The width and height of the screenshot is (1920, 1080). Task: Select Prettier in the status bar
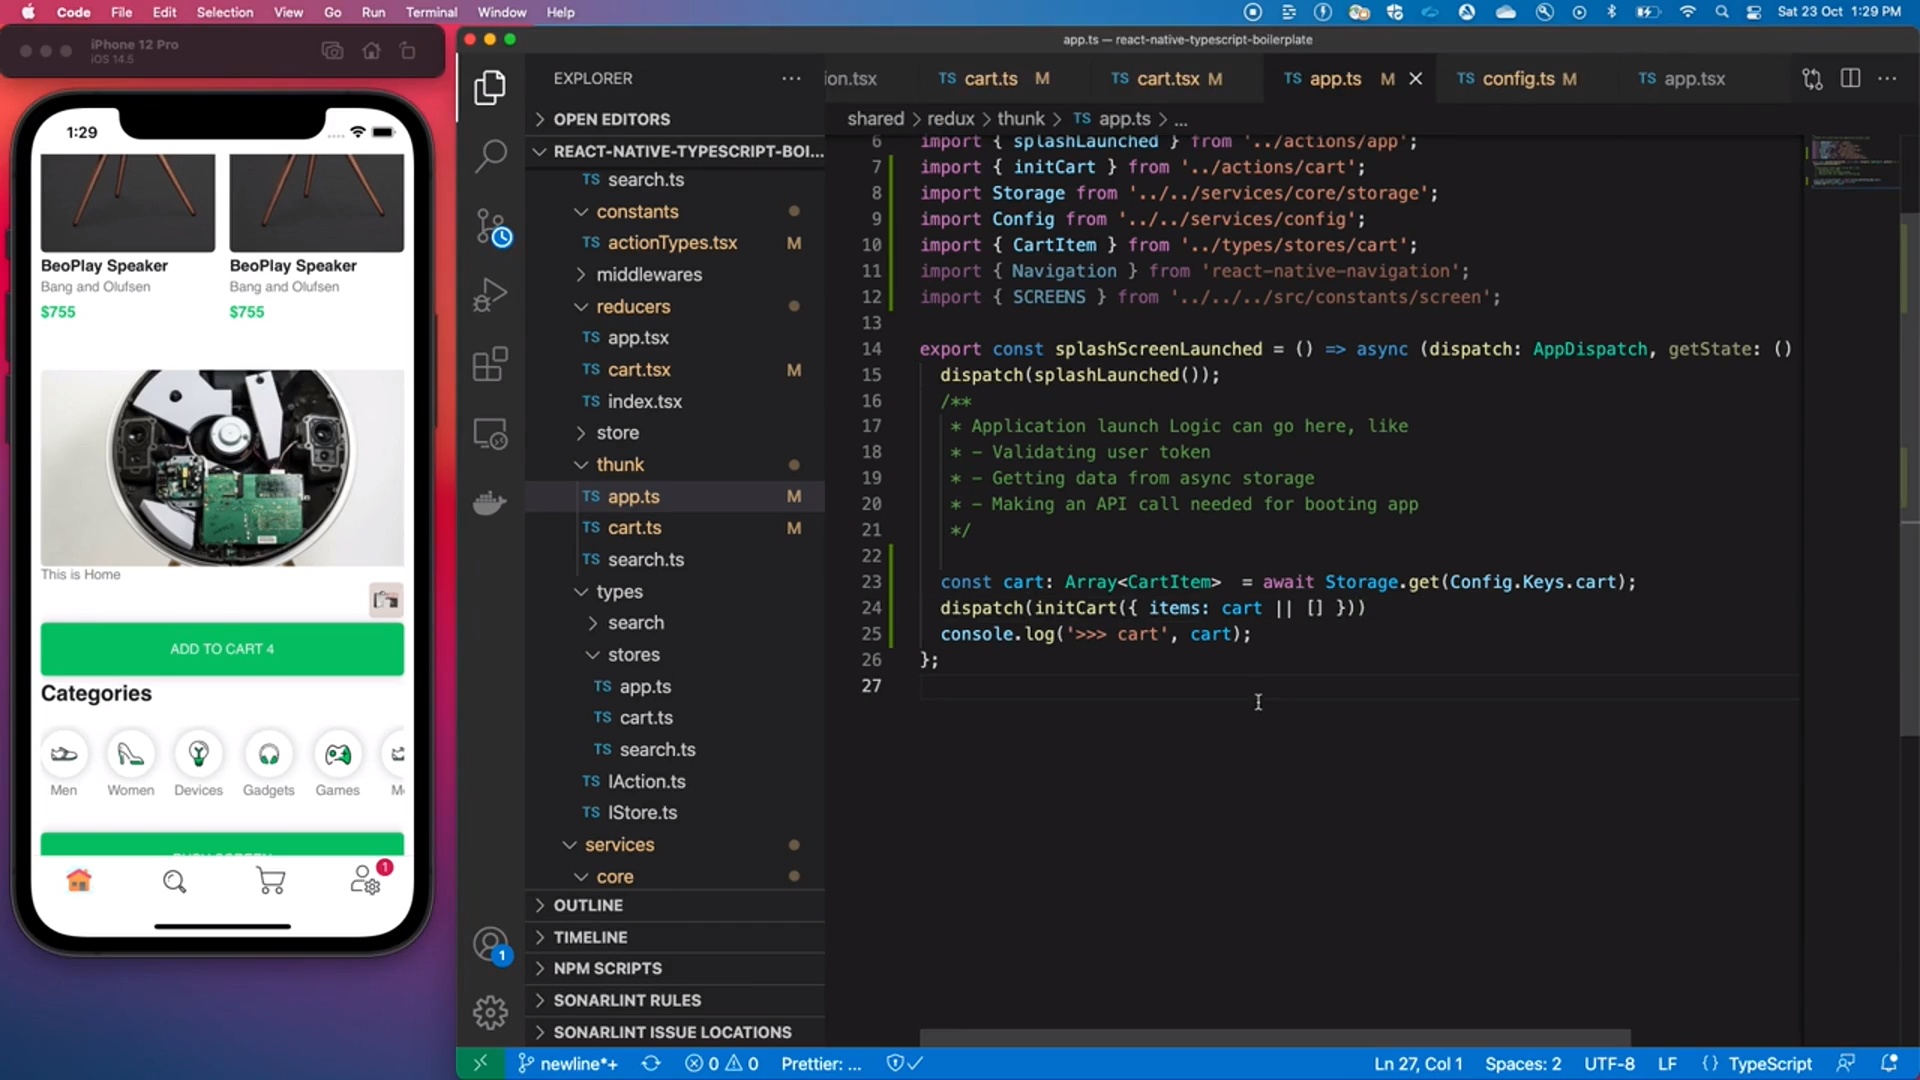pyautogui.click(x=820, y=1063)
